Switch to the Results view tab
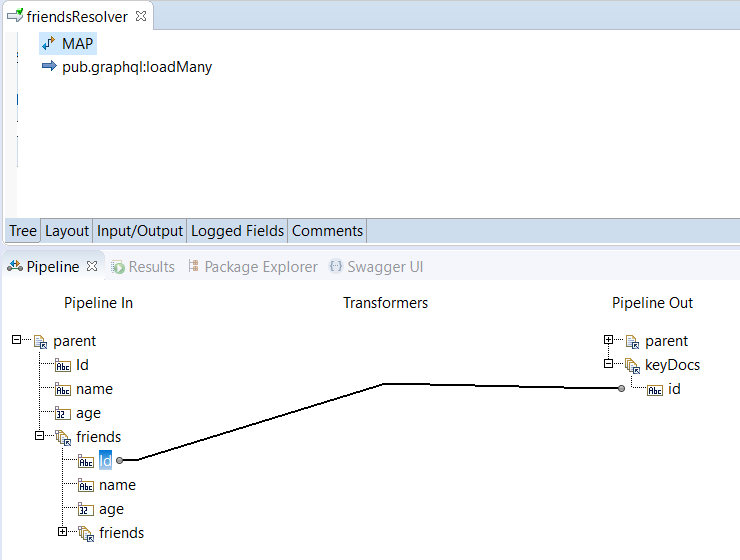The width and height of the screenshot is (740, 560). 143,267
